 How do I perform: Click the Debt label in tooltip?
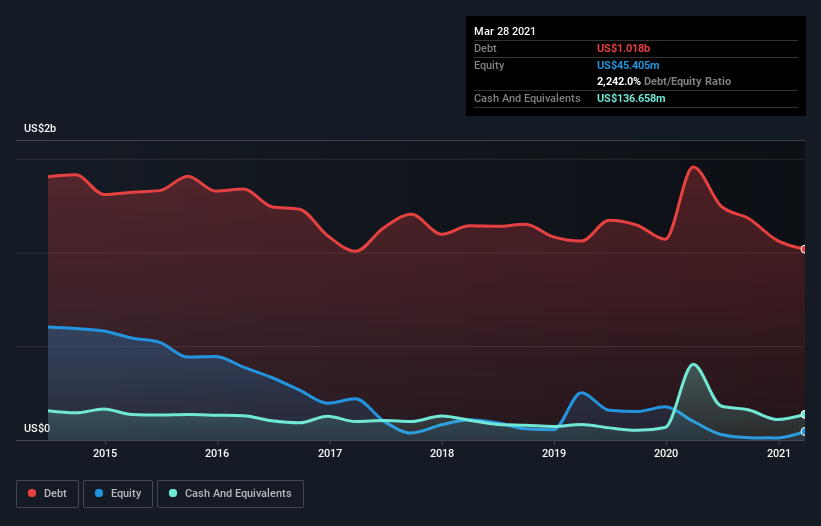(485, 48)
